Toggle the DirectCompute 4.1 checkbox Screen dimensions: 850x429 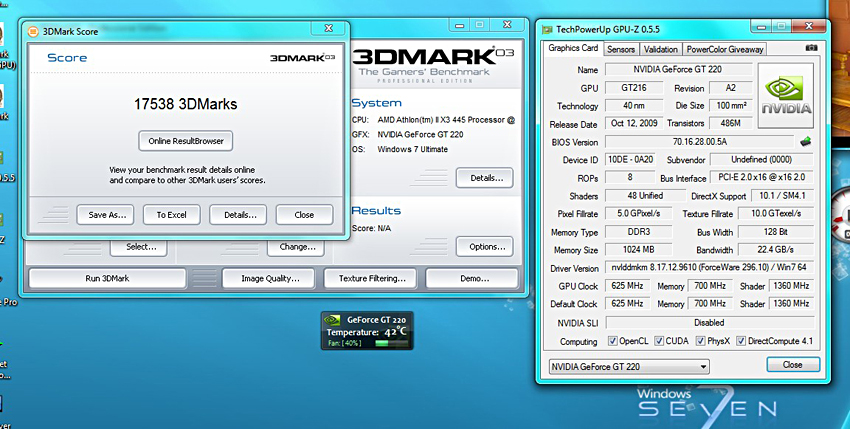(x=741, y=341)
